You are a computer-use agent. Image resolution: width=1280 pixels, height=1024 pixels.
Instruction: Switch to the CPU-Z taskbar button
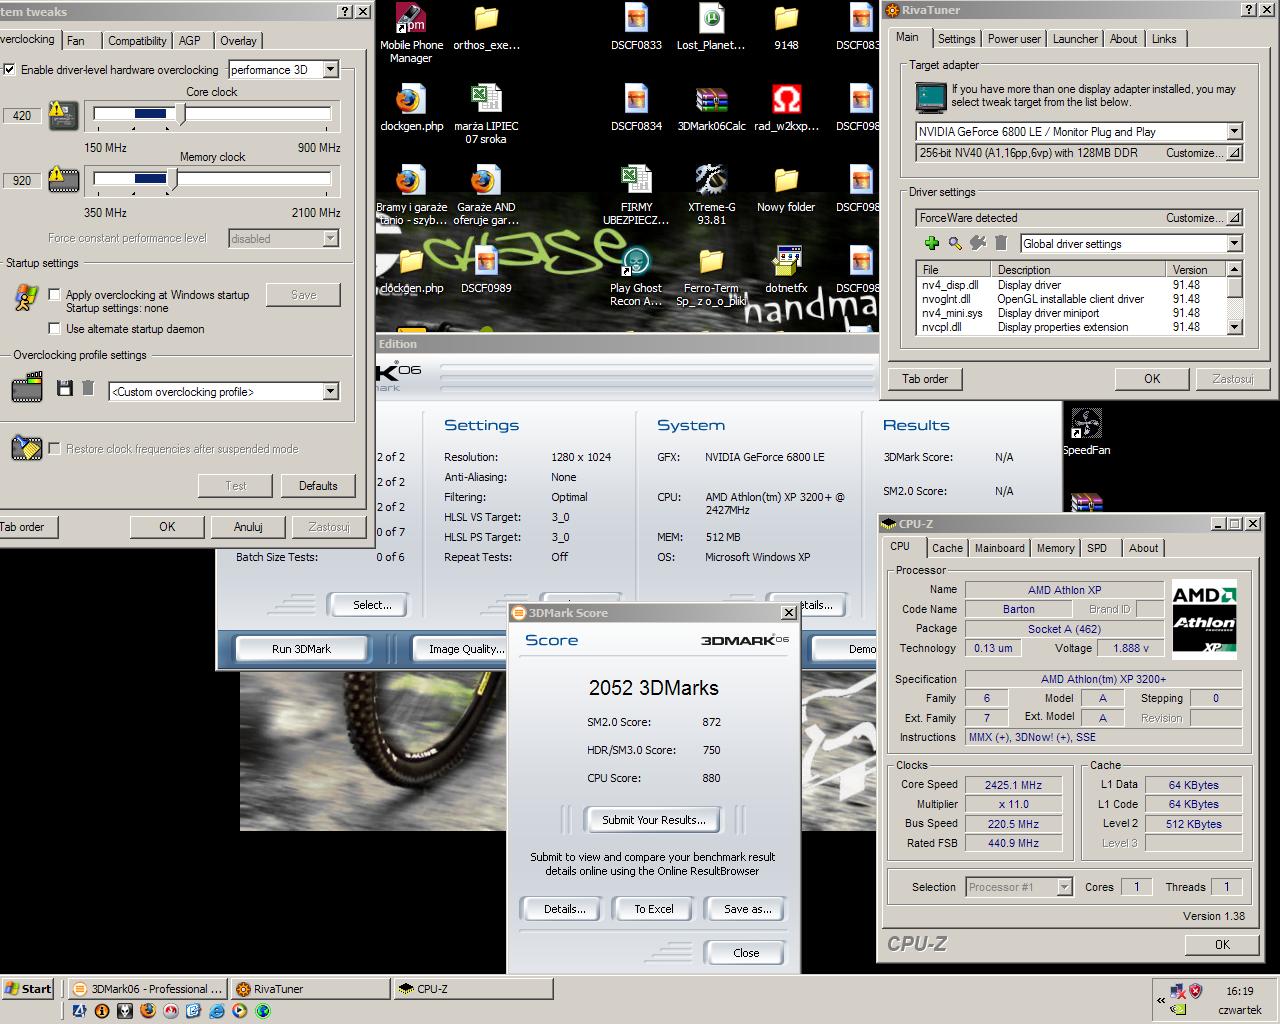click(x=472, y=989)
